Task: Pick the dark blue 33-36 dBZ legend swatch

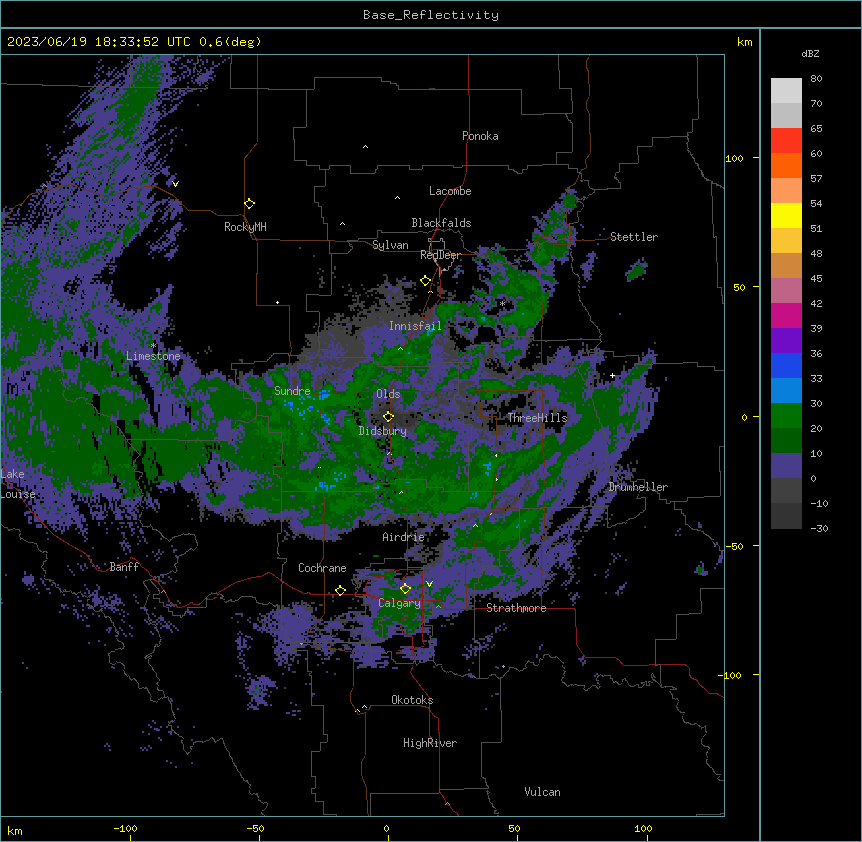Action: [786, 366]
